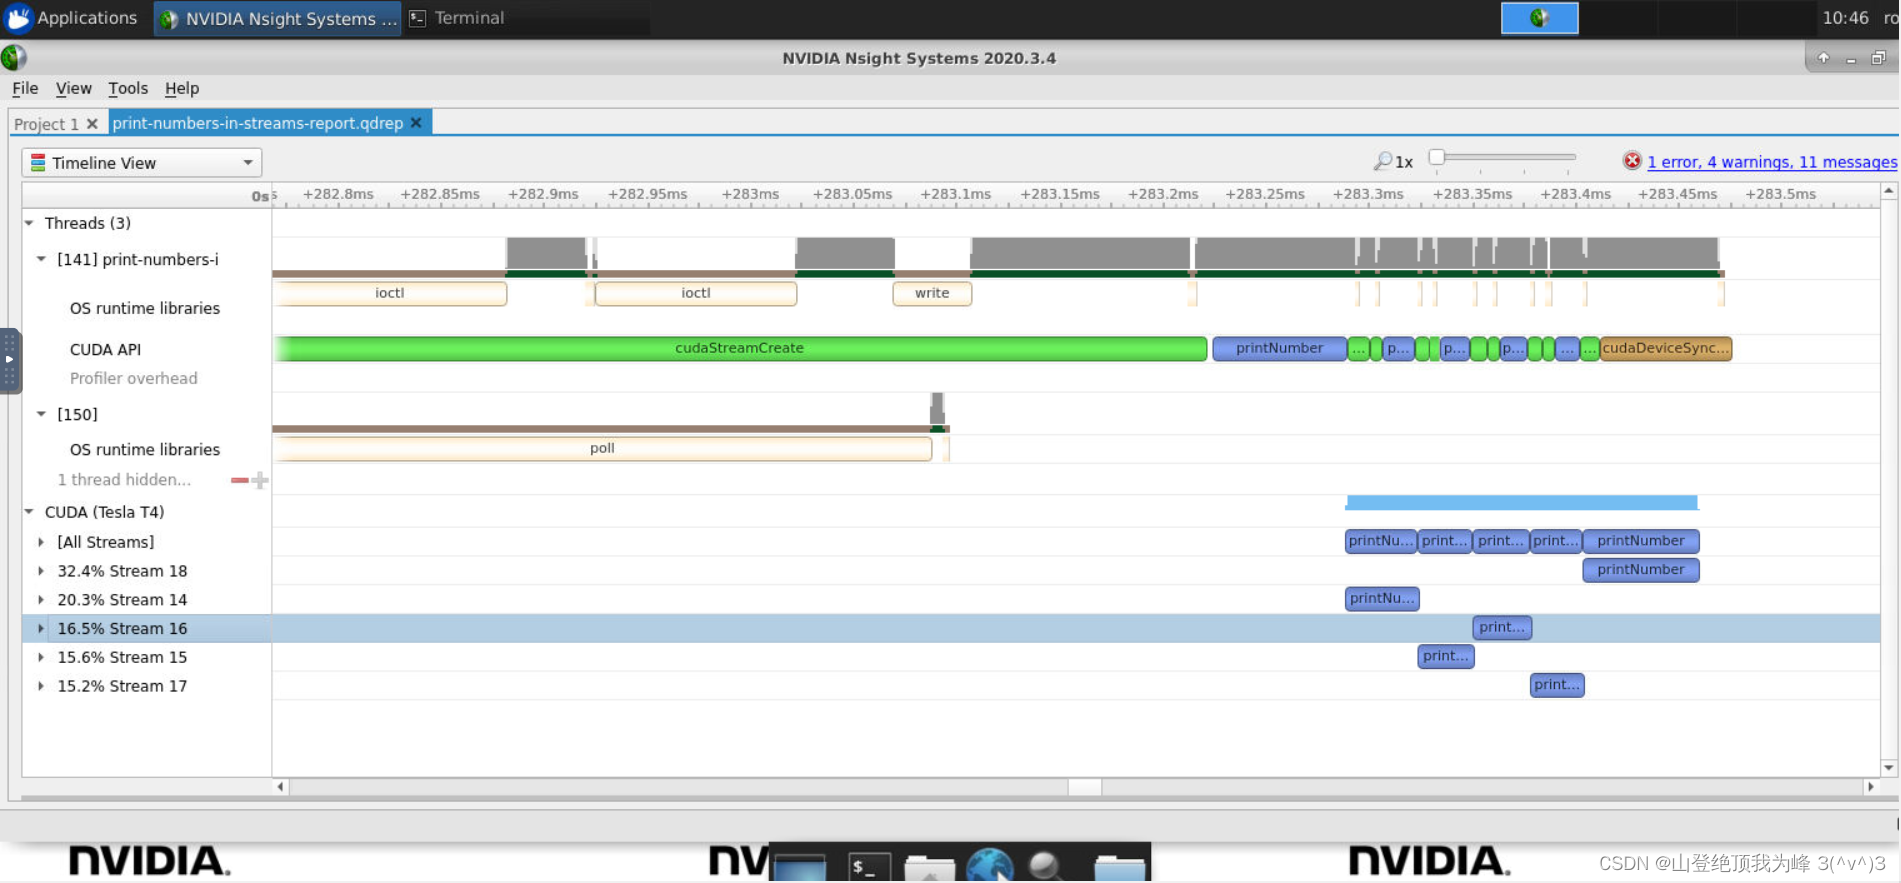Click NVIDIA Nsight Systems taskbar entry
1901x883 pixels.
click(278, 18)
